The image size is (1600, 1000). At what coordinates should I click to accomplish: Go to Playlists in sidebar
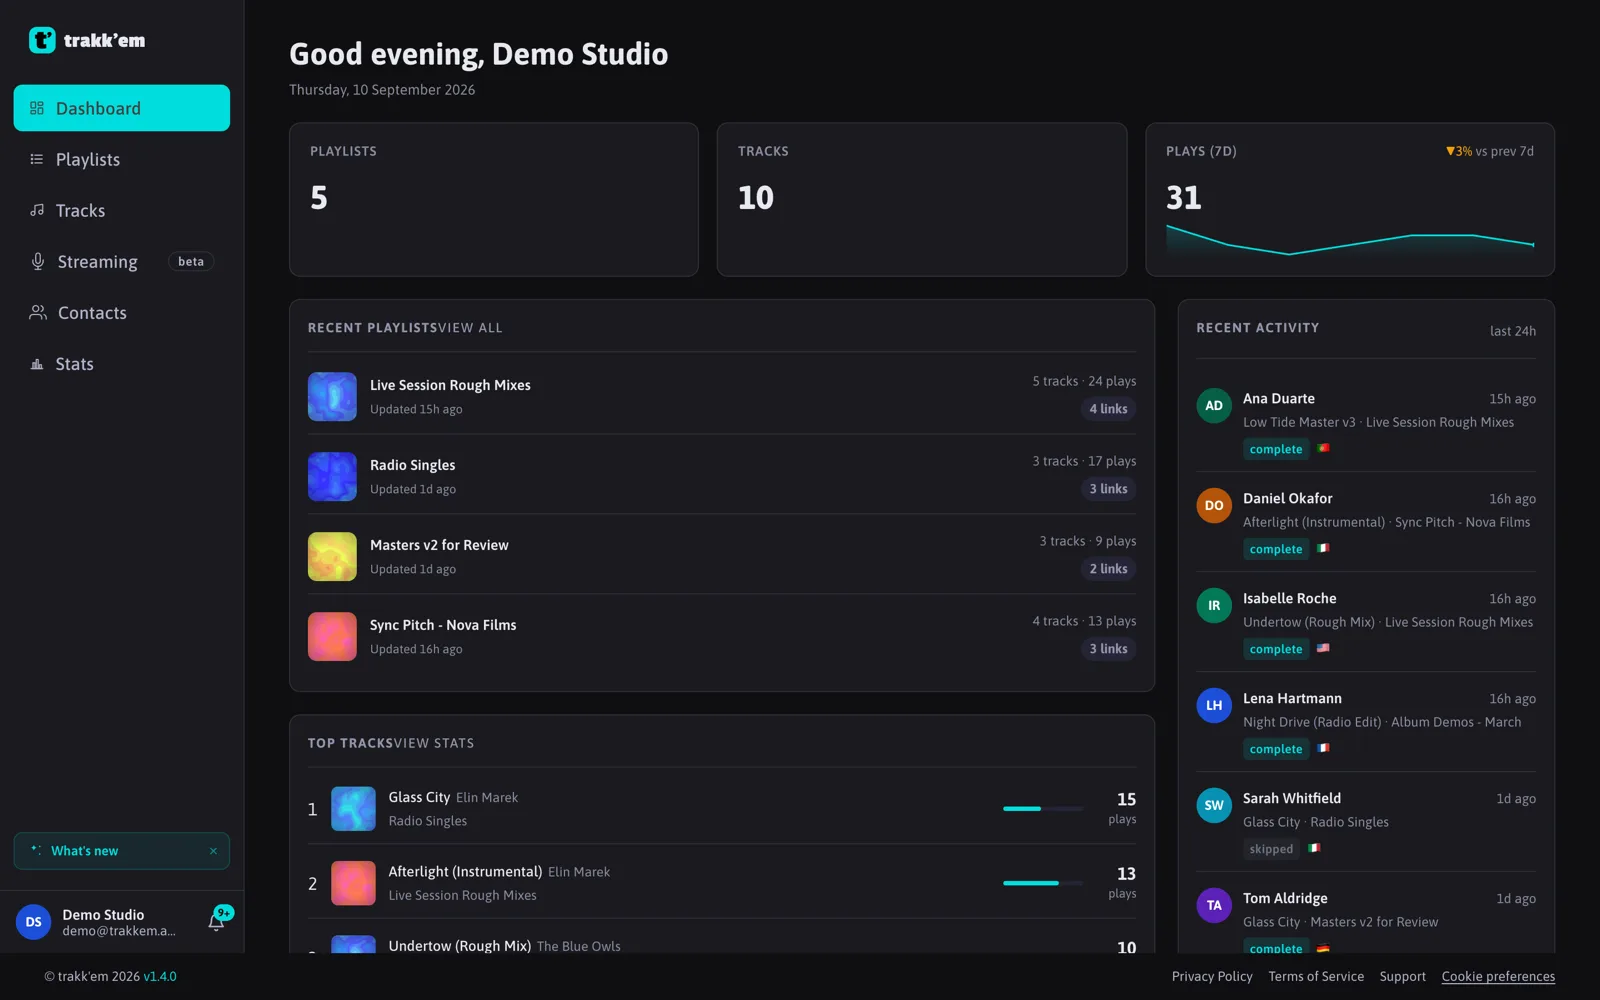tap(121, 159)
